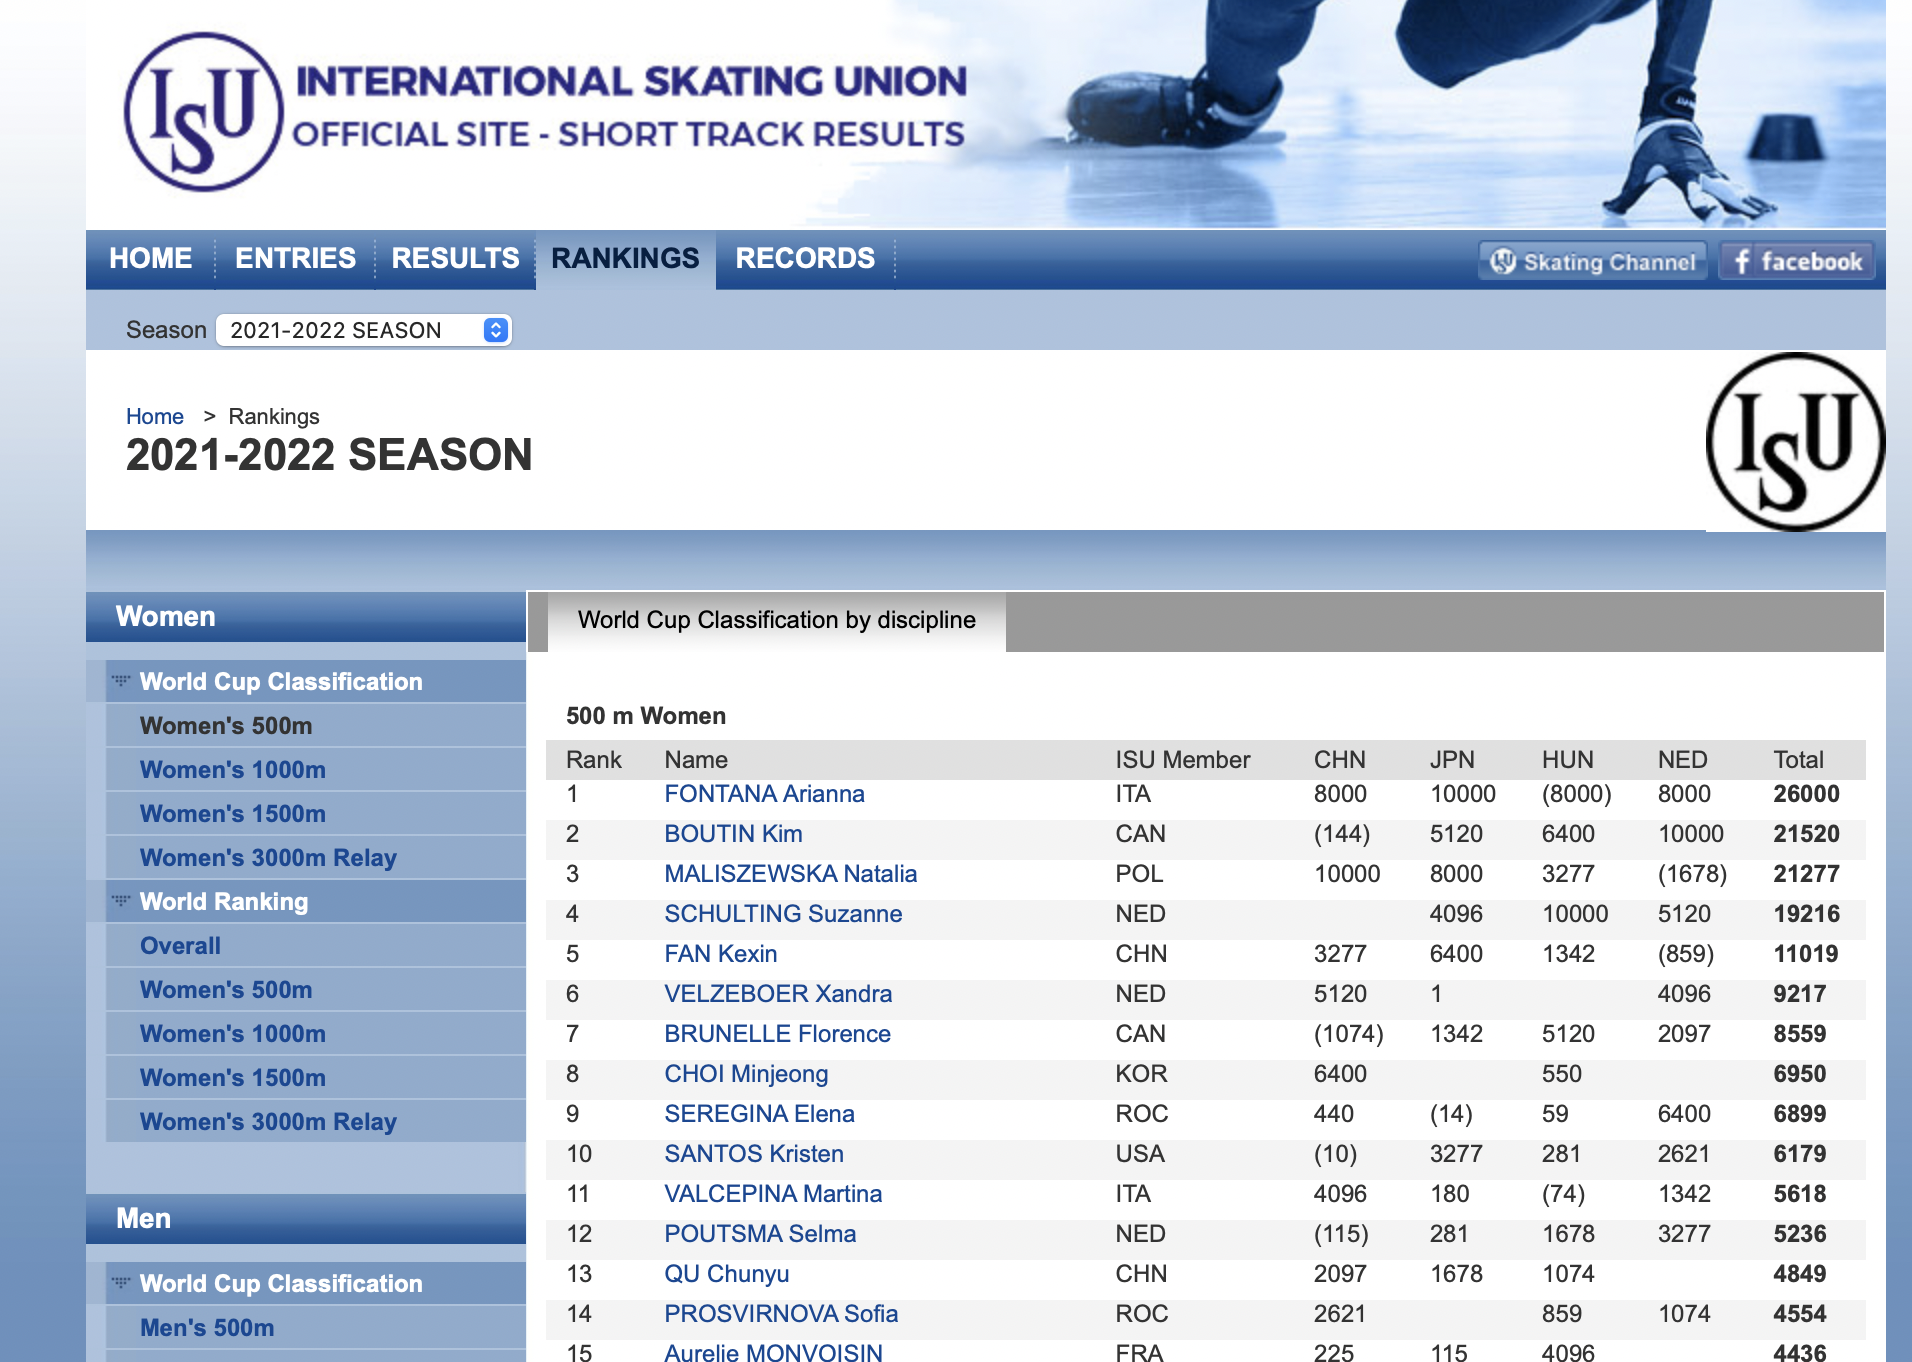Open VALCEPINA Martina profile
This screenshot has height=1362, width=1912.
click(x=773, y=1194)
